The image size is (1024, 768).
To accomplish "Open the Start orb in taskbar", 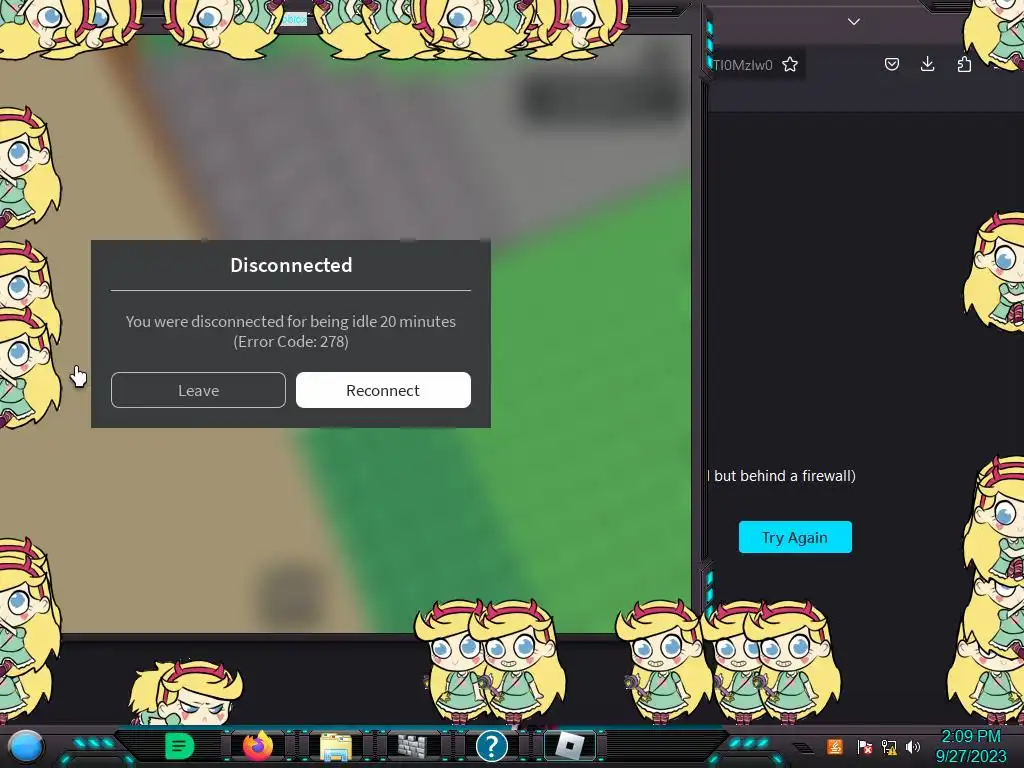I will [25, 746].
